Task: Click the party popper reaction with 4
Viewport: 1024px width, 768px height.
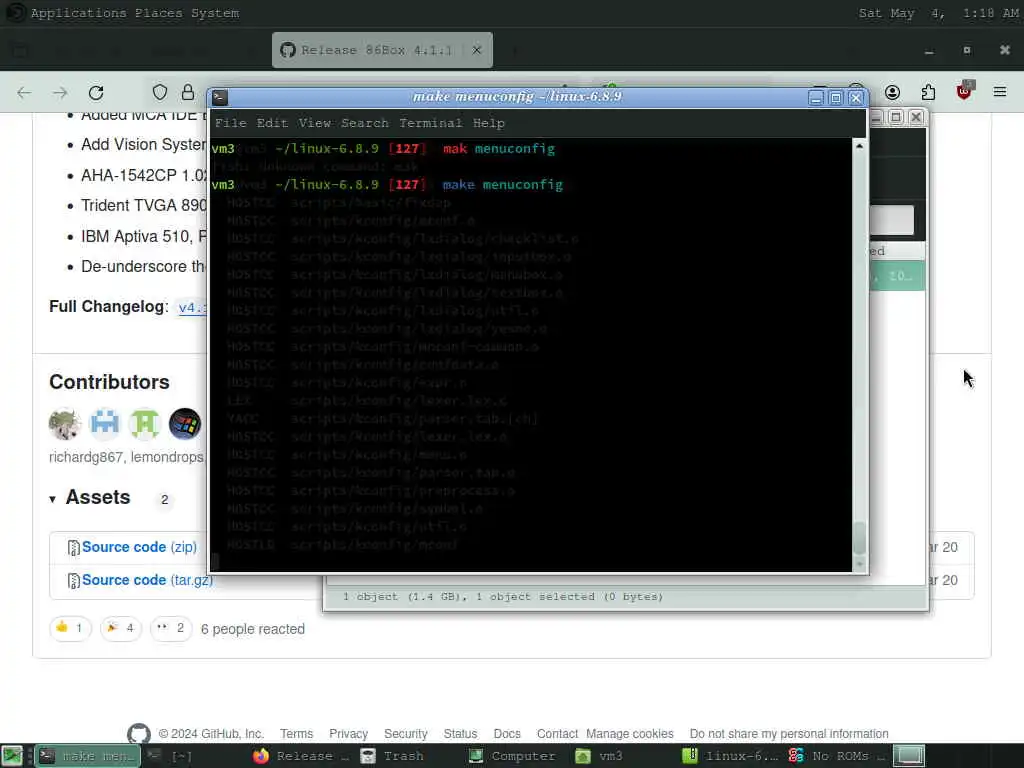Action: click(121, 628)
